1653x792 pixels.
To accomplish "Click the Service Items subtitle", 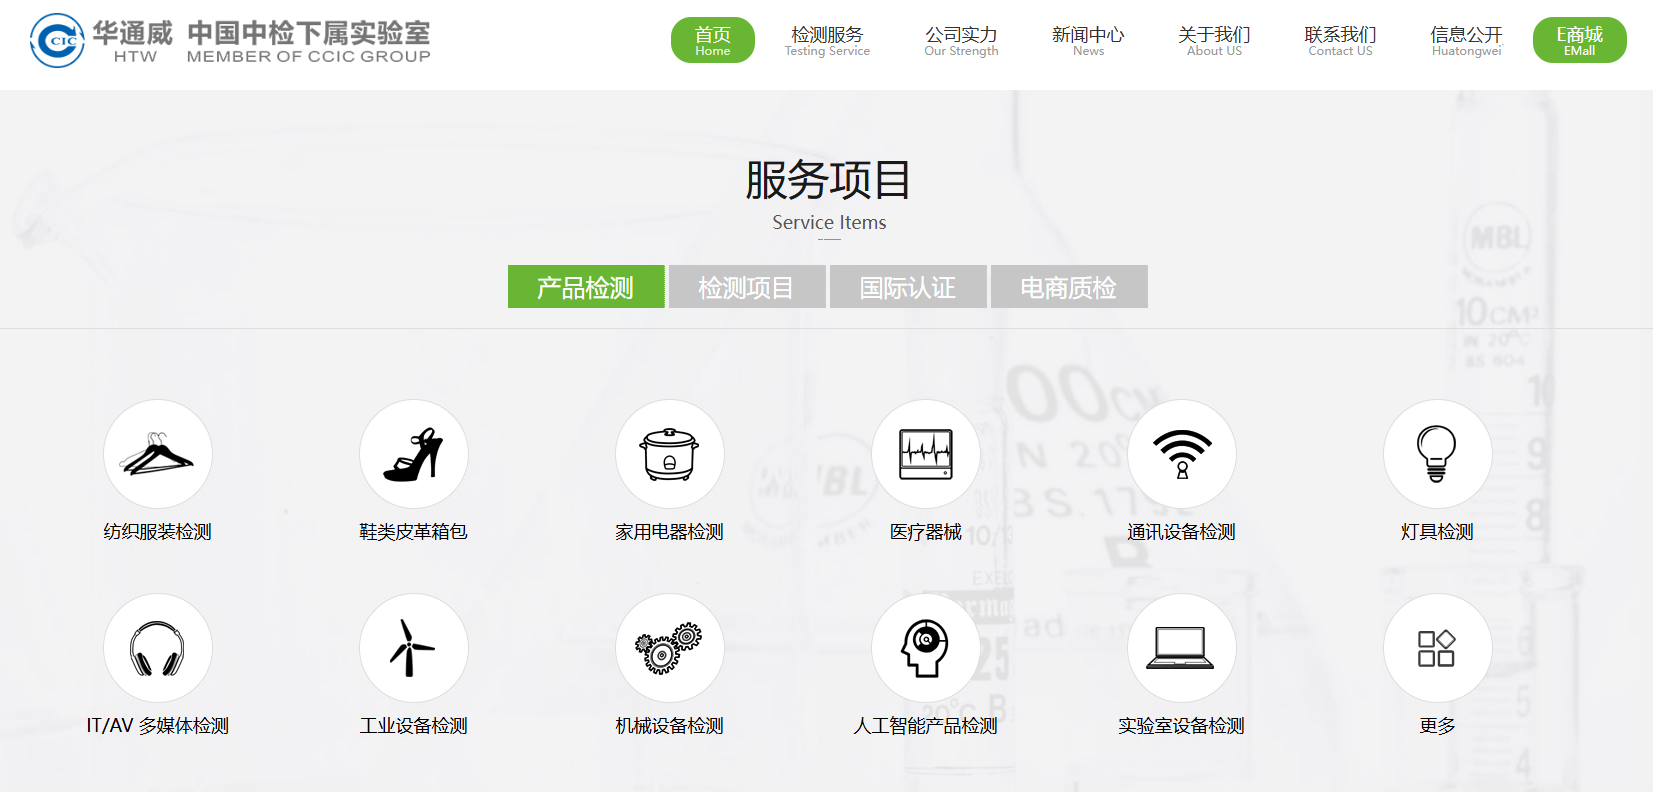I will click(829, 223).
